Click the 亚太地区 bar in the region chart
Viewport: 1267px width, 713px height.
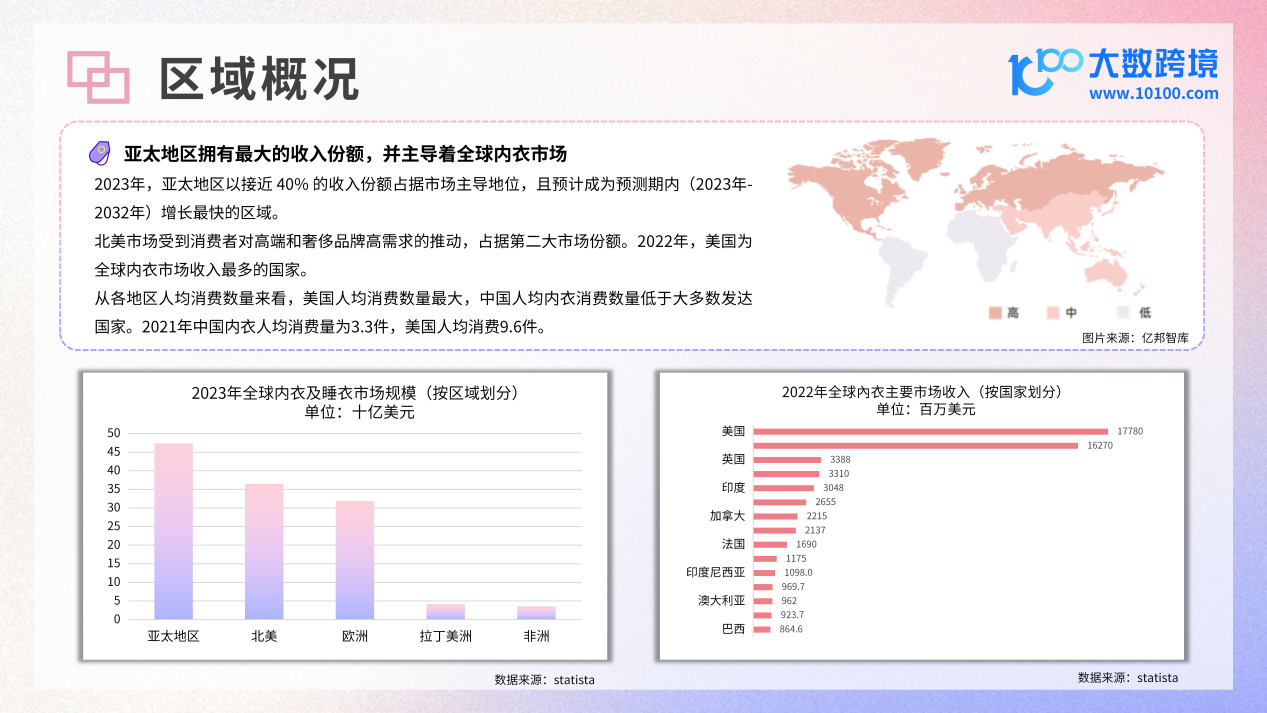coord(173,531)
